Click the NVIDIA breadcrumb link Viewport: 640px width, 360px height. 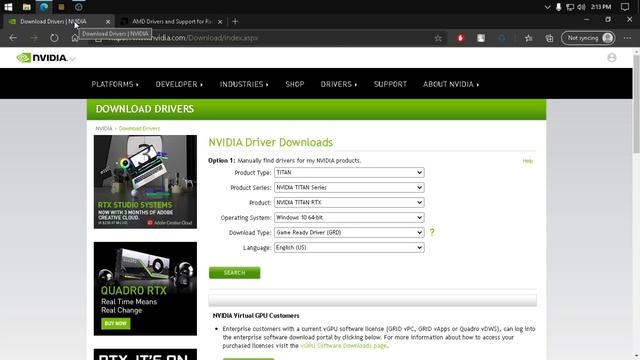point(104,129)
